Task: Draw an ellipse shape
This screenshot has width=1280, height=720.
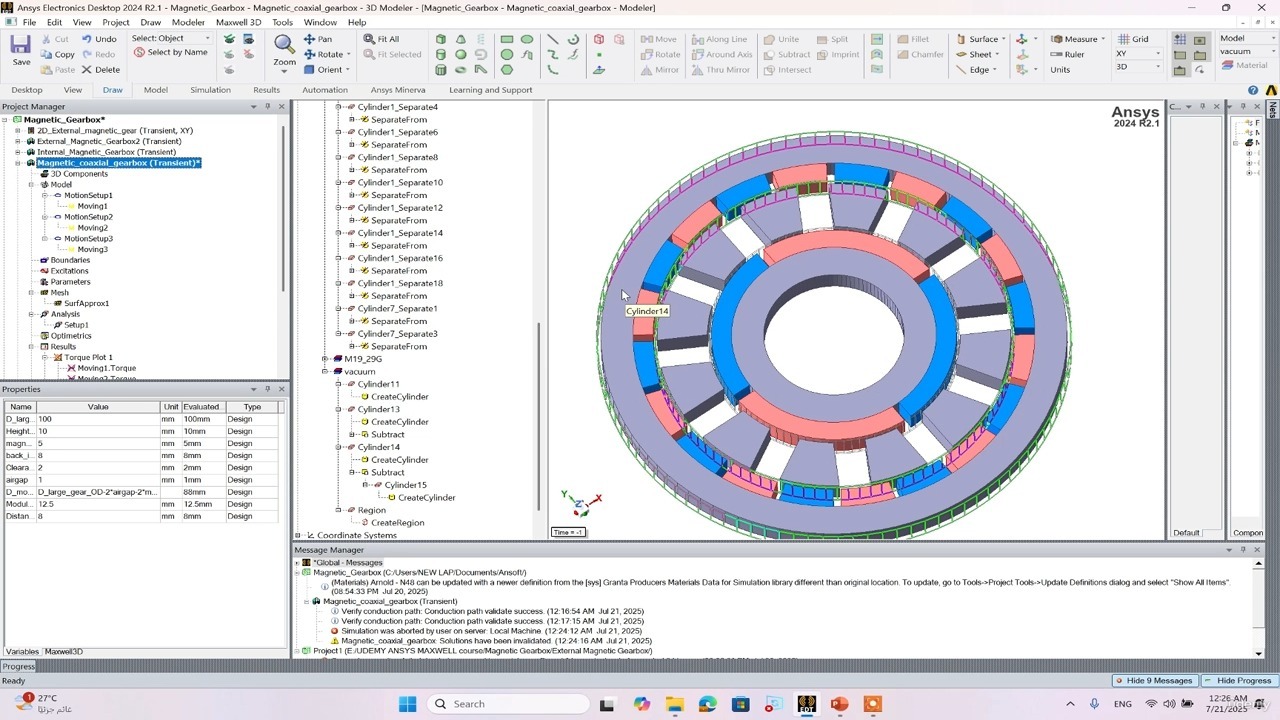Action: coord(527,39)
